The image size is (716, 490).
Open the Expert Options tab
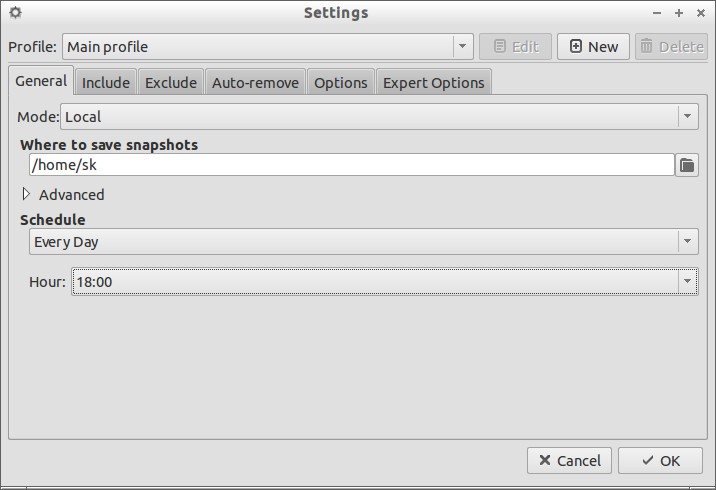(434, 83)
